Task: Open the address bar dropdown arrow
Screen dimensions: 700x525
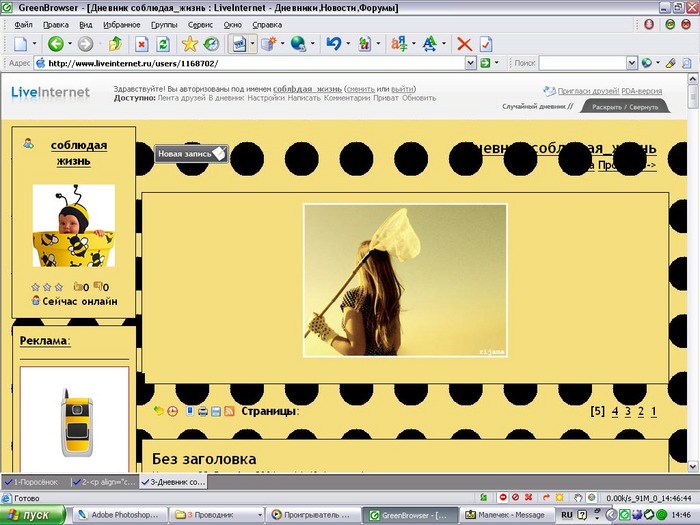Action: pos(471,63)
